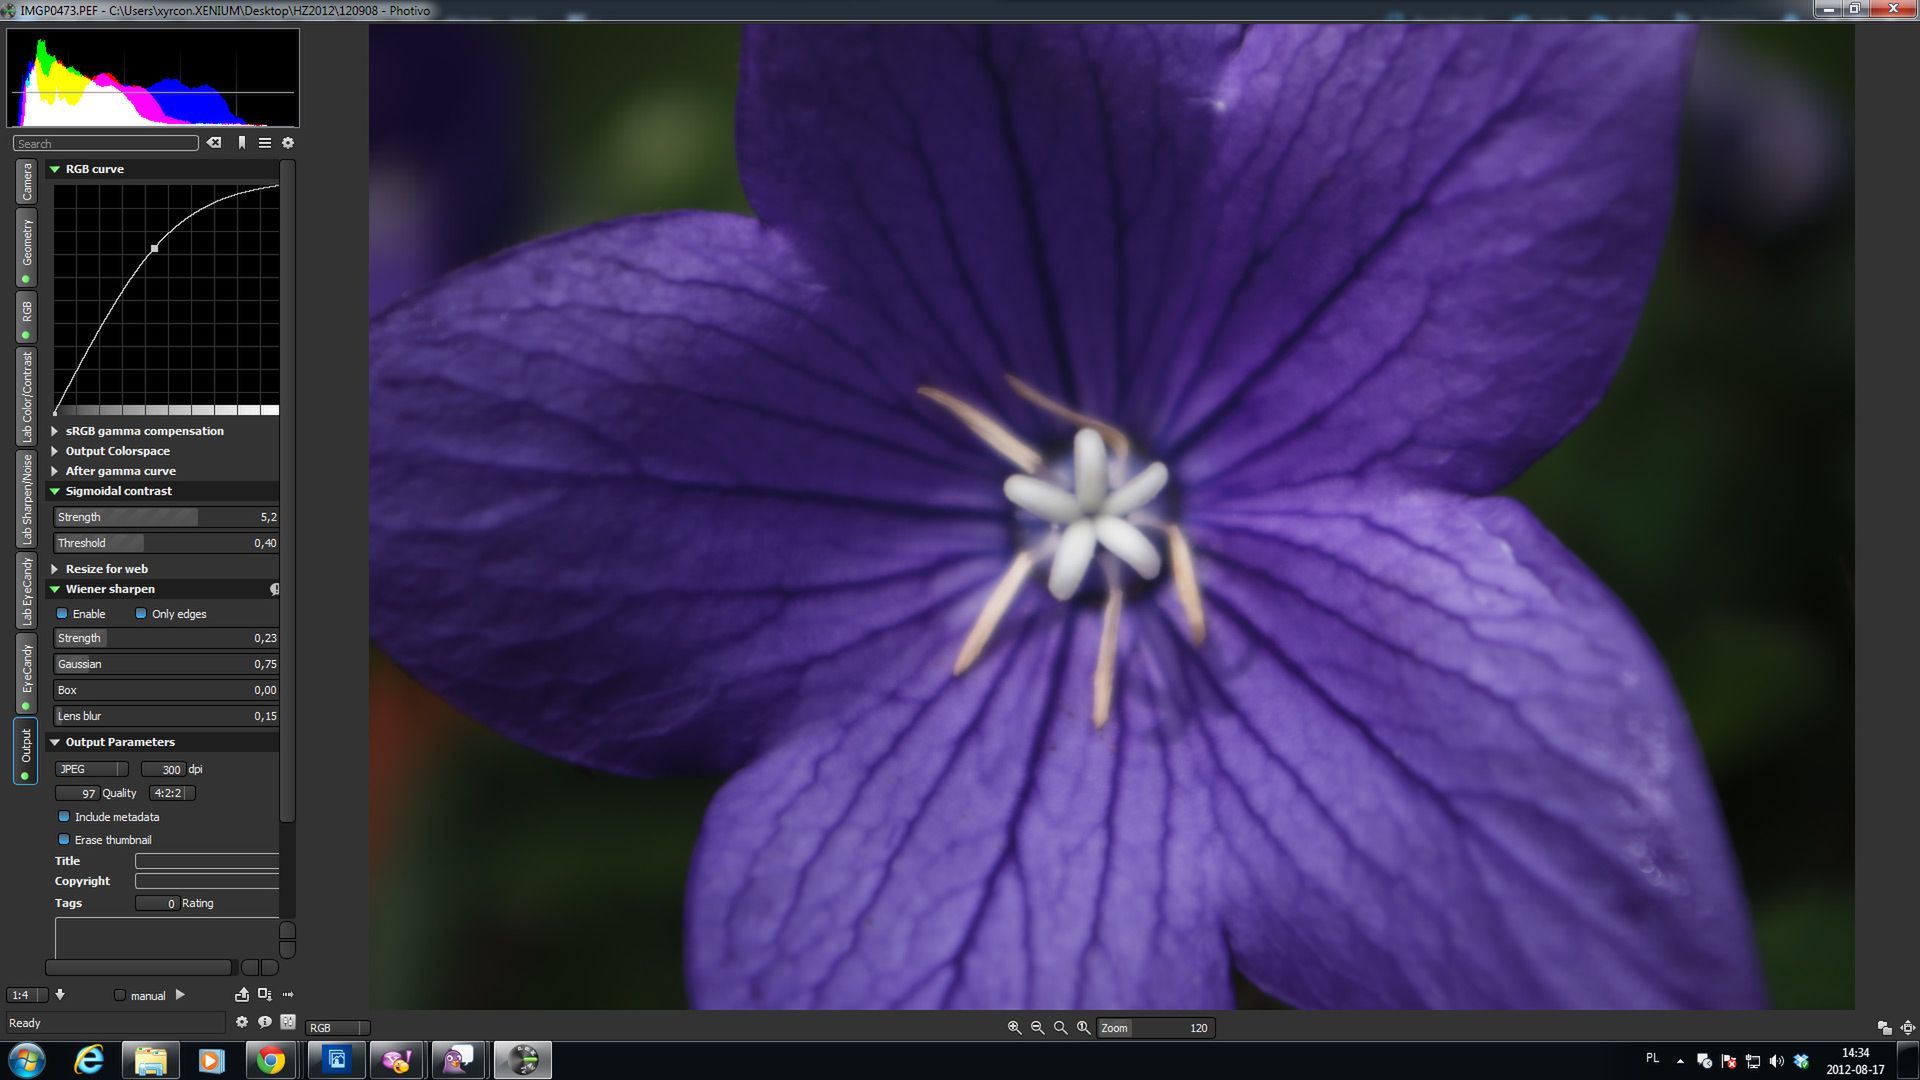Click the run pipe play button
The image size is (1920, 1080).
point(180,995)
